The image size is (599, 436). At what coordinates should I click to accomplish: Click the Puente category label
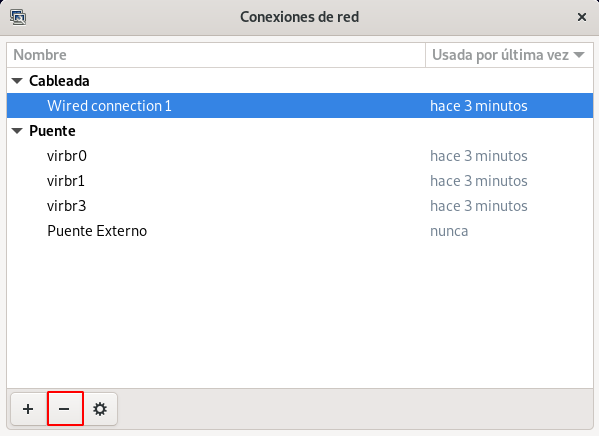[x=52, y=131]
